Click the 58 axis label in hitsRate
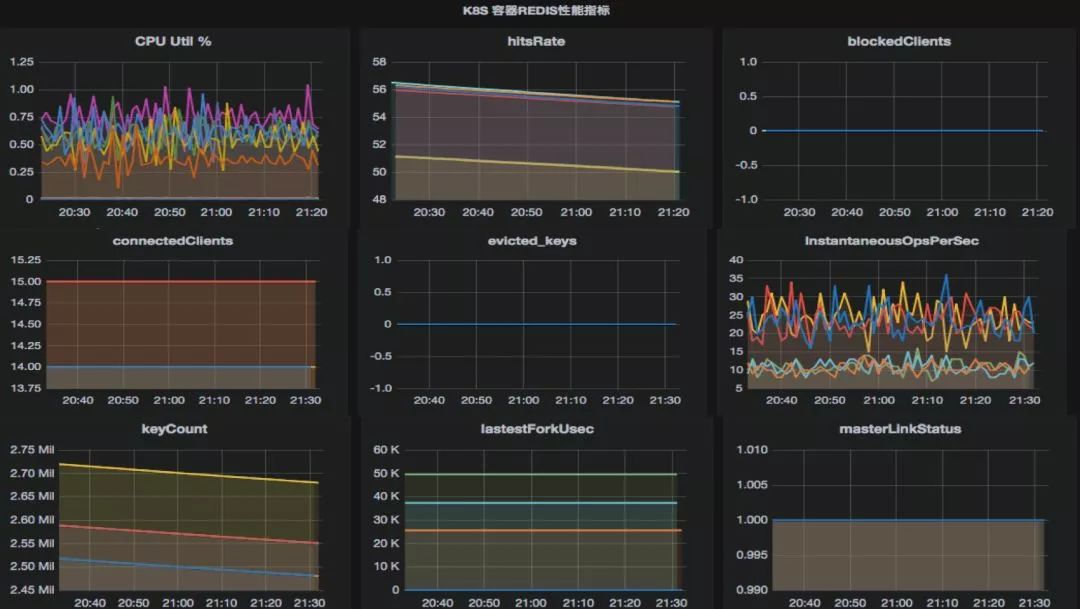 (x=380, y=62)
